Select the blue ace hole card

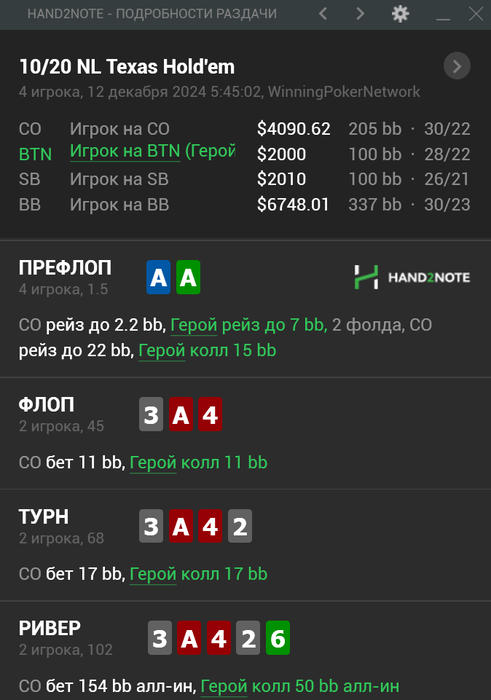tap(158, 277)
